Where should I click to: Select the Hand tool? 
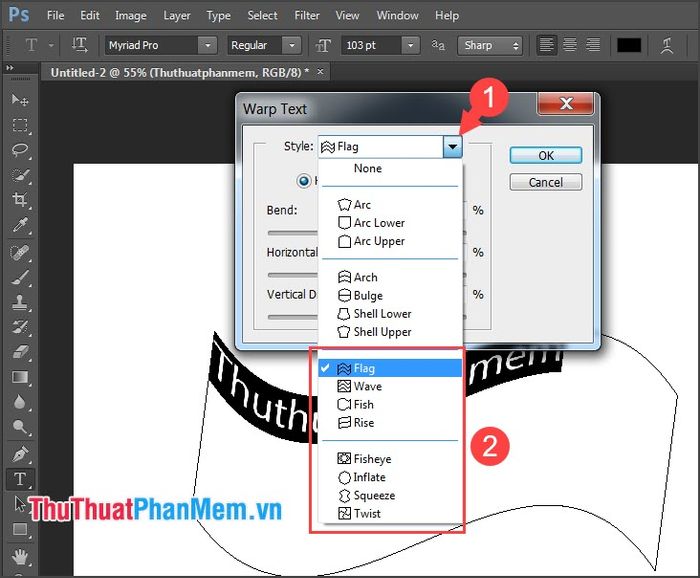click(x=20, y=555)
